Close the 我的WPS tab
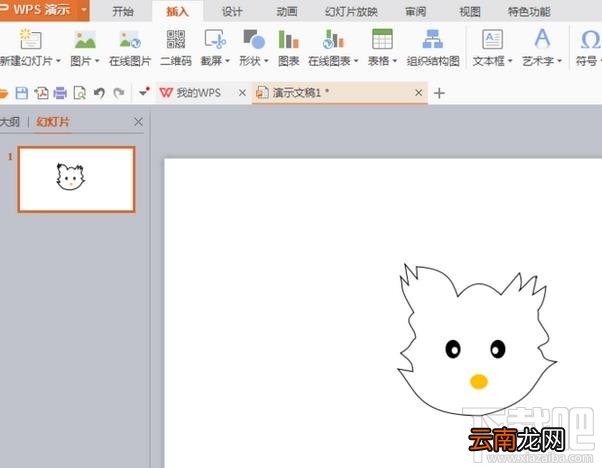This screenshot has height=468, width=602. (242, 93)
